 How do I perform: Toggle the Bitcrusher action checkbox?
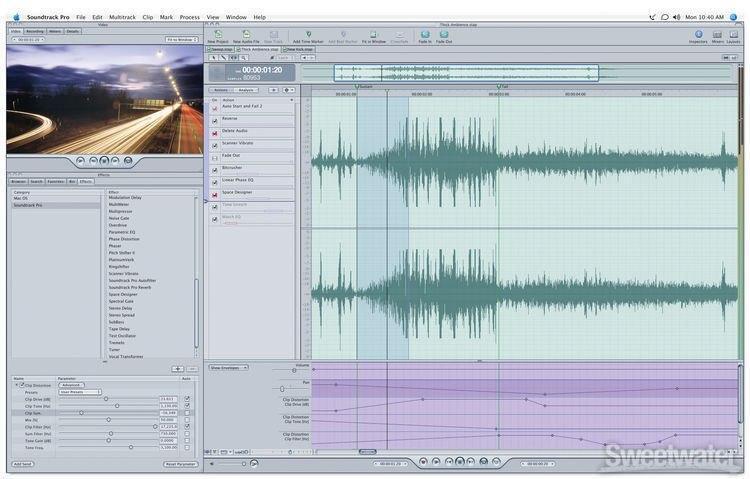(x=214, y=170)
